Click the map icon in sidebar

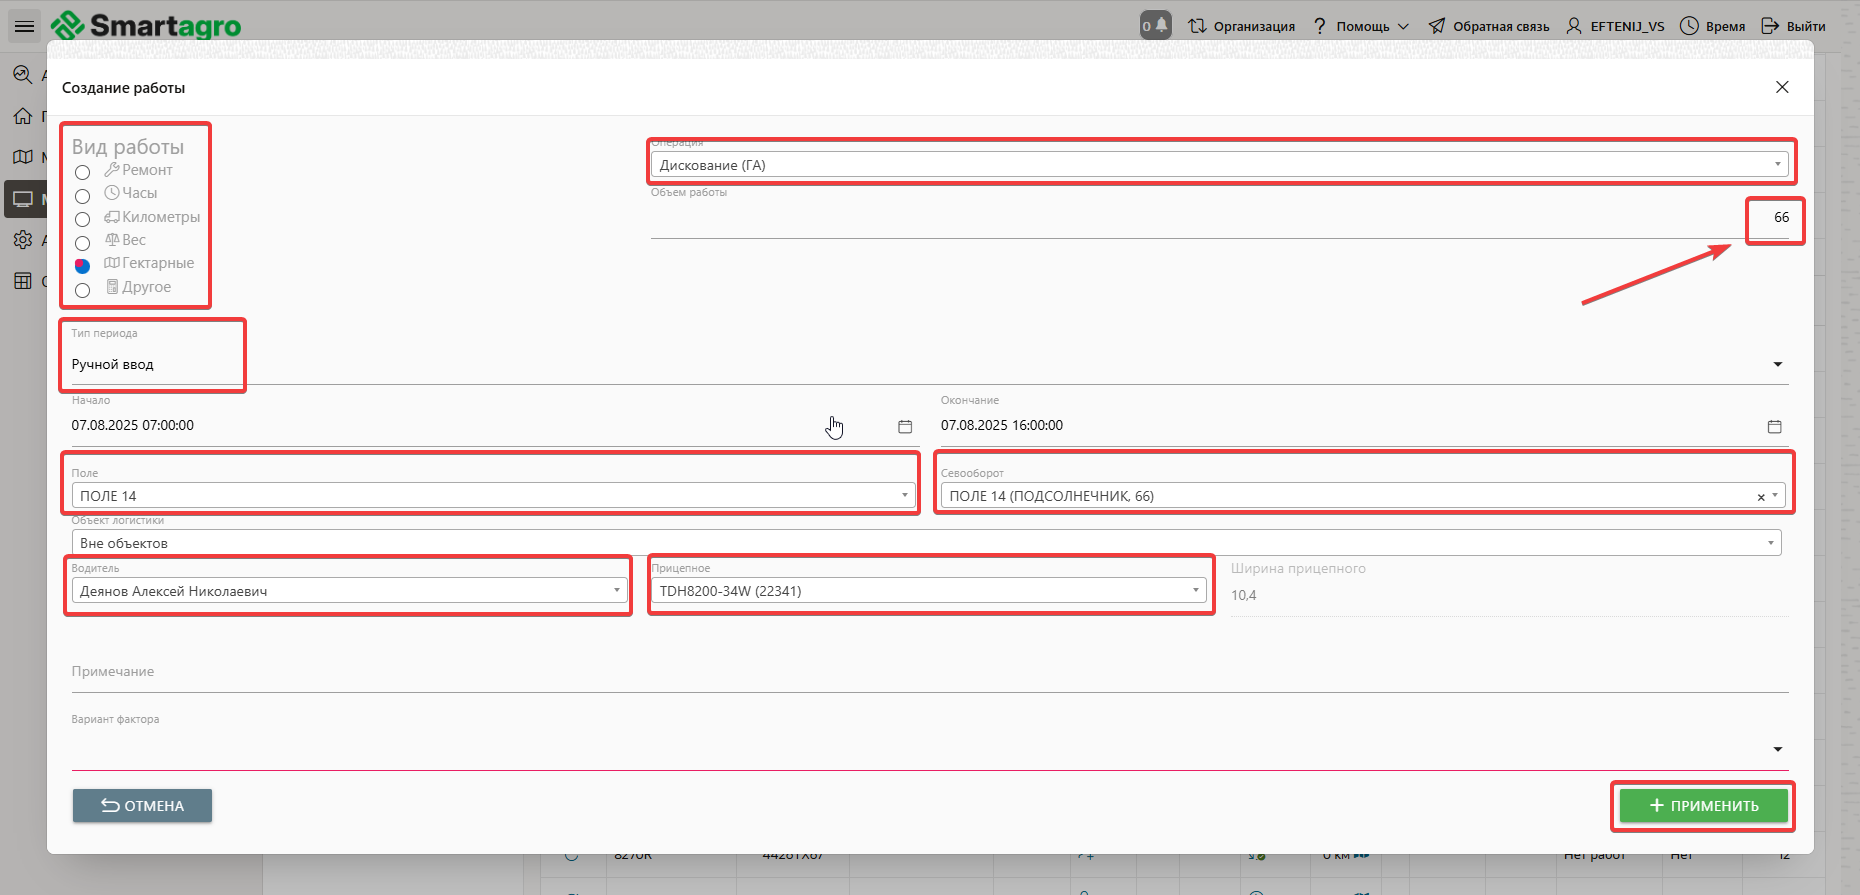pyautogui.click(x=23, y=157)
